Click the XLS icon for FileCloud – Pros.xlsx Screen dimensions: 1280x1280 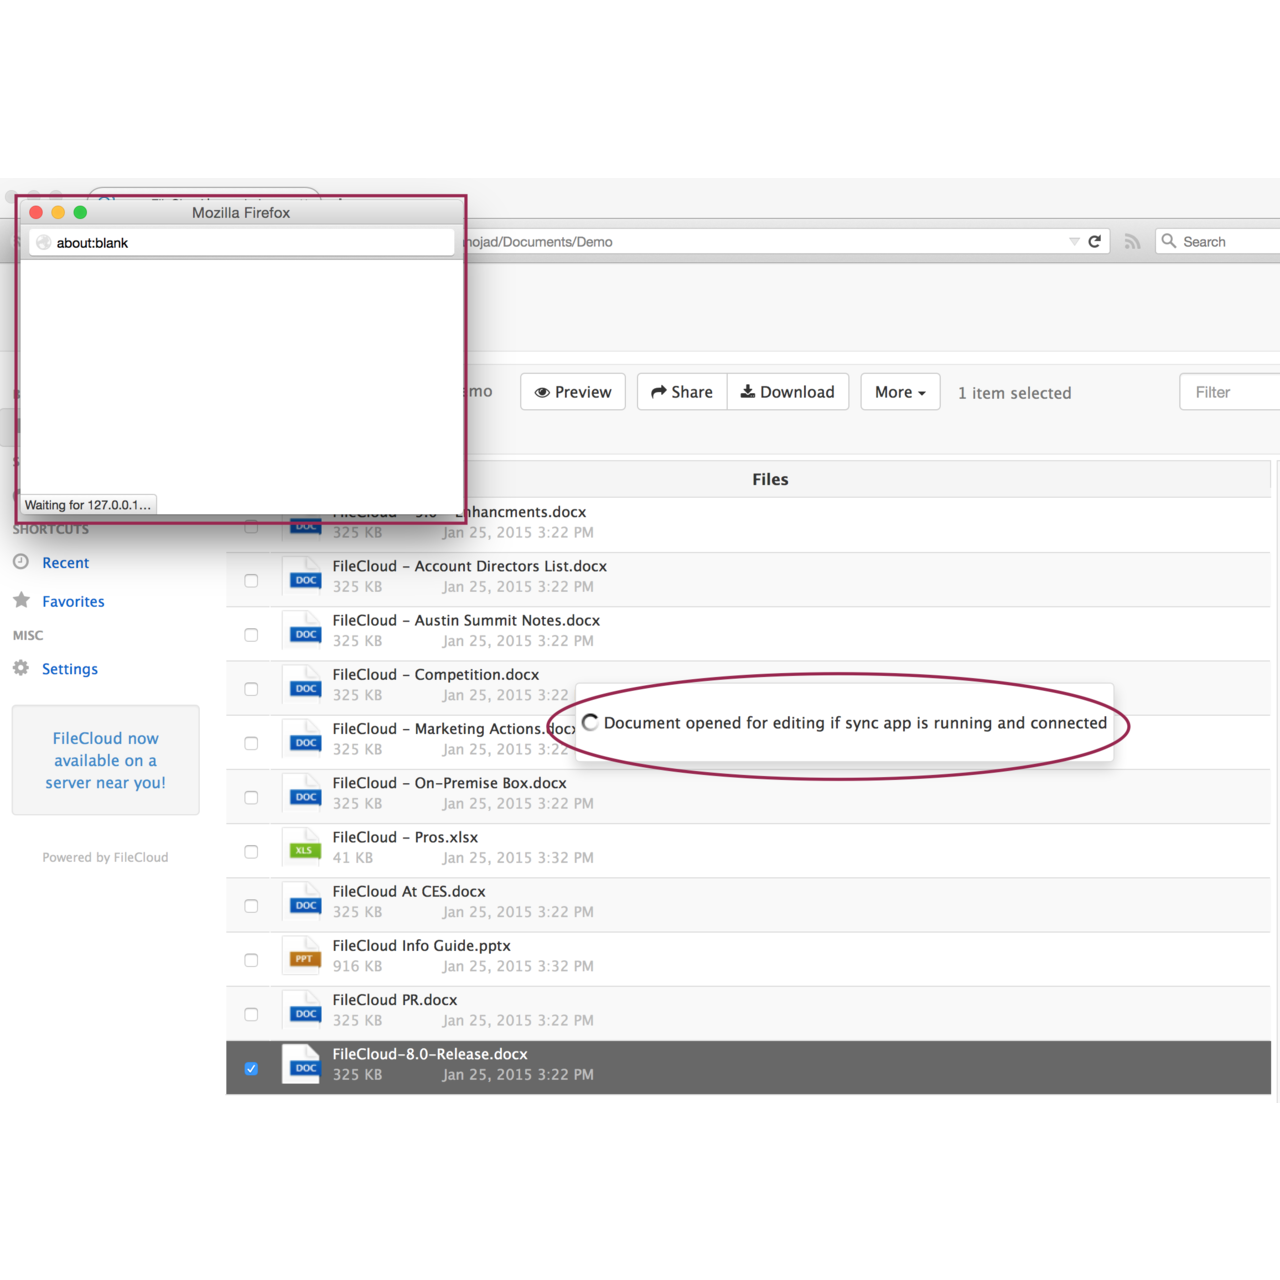point(303,848)
